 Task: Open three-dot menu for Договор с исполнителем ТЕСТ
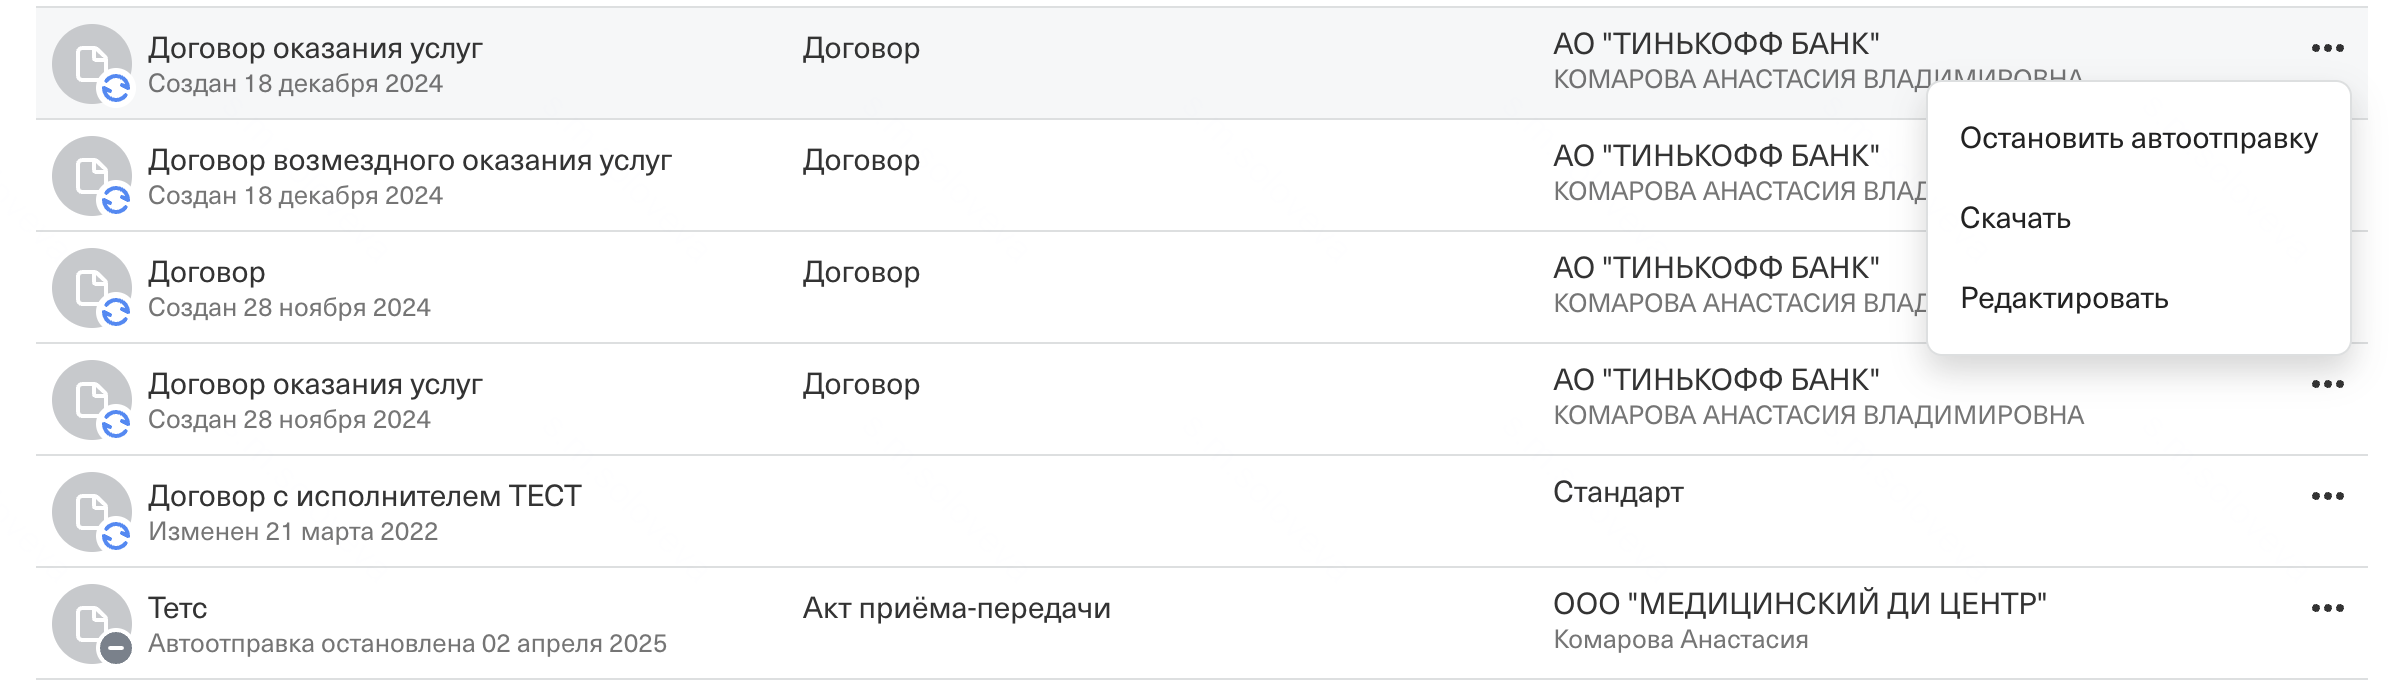click(x=2327, y=496)
